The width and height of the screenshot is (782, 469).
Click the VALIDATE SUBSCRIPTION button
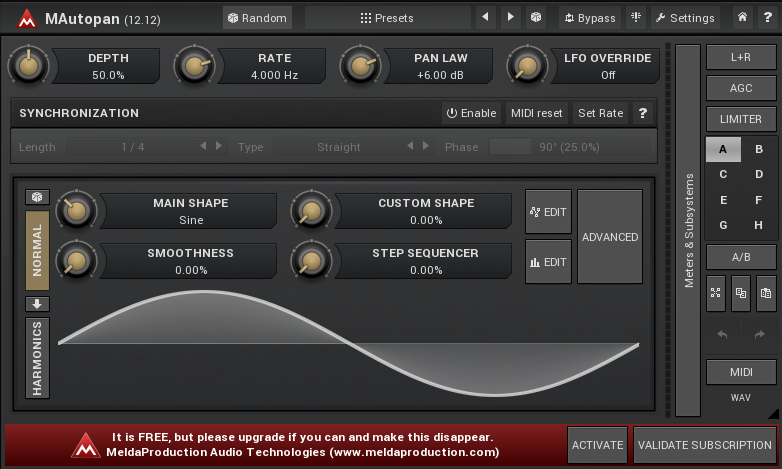pyautogui.click(x=704, y=445)
